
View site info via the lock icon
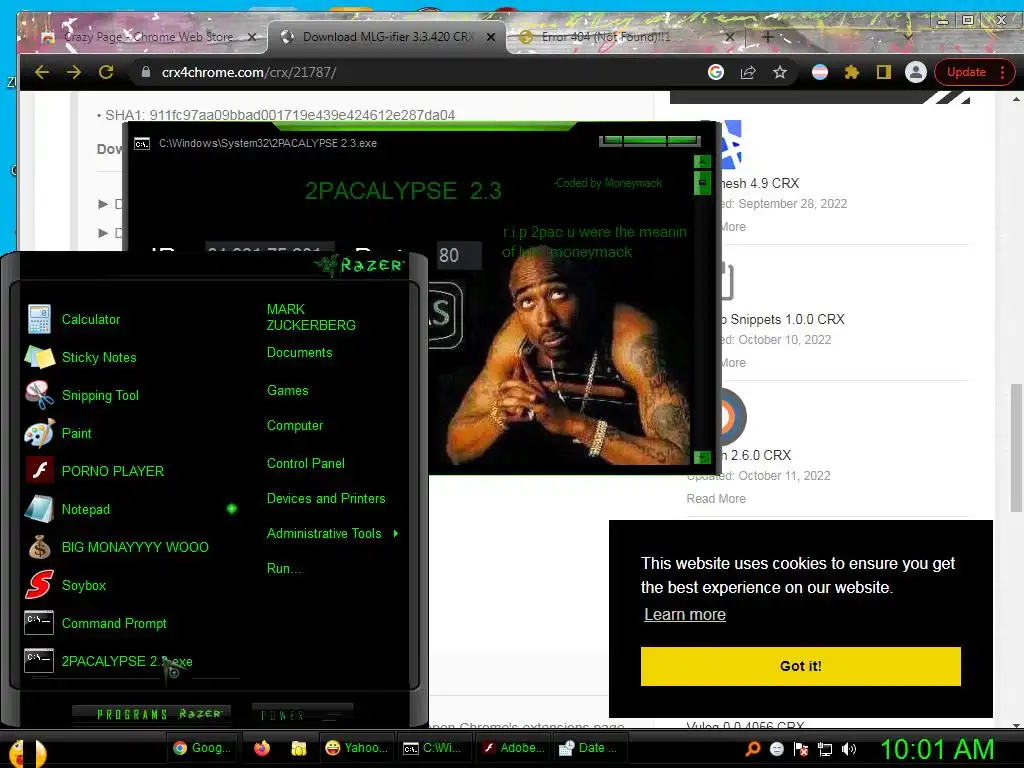[146, 72]
